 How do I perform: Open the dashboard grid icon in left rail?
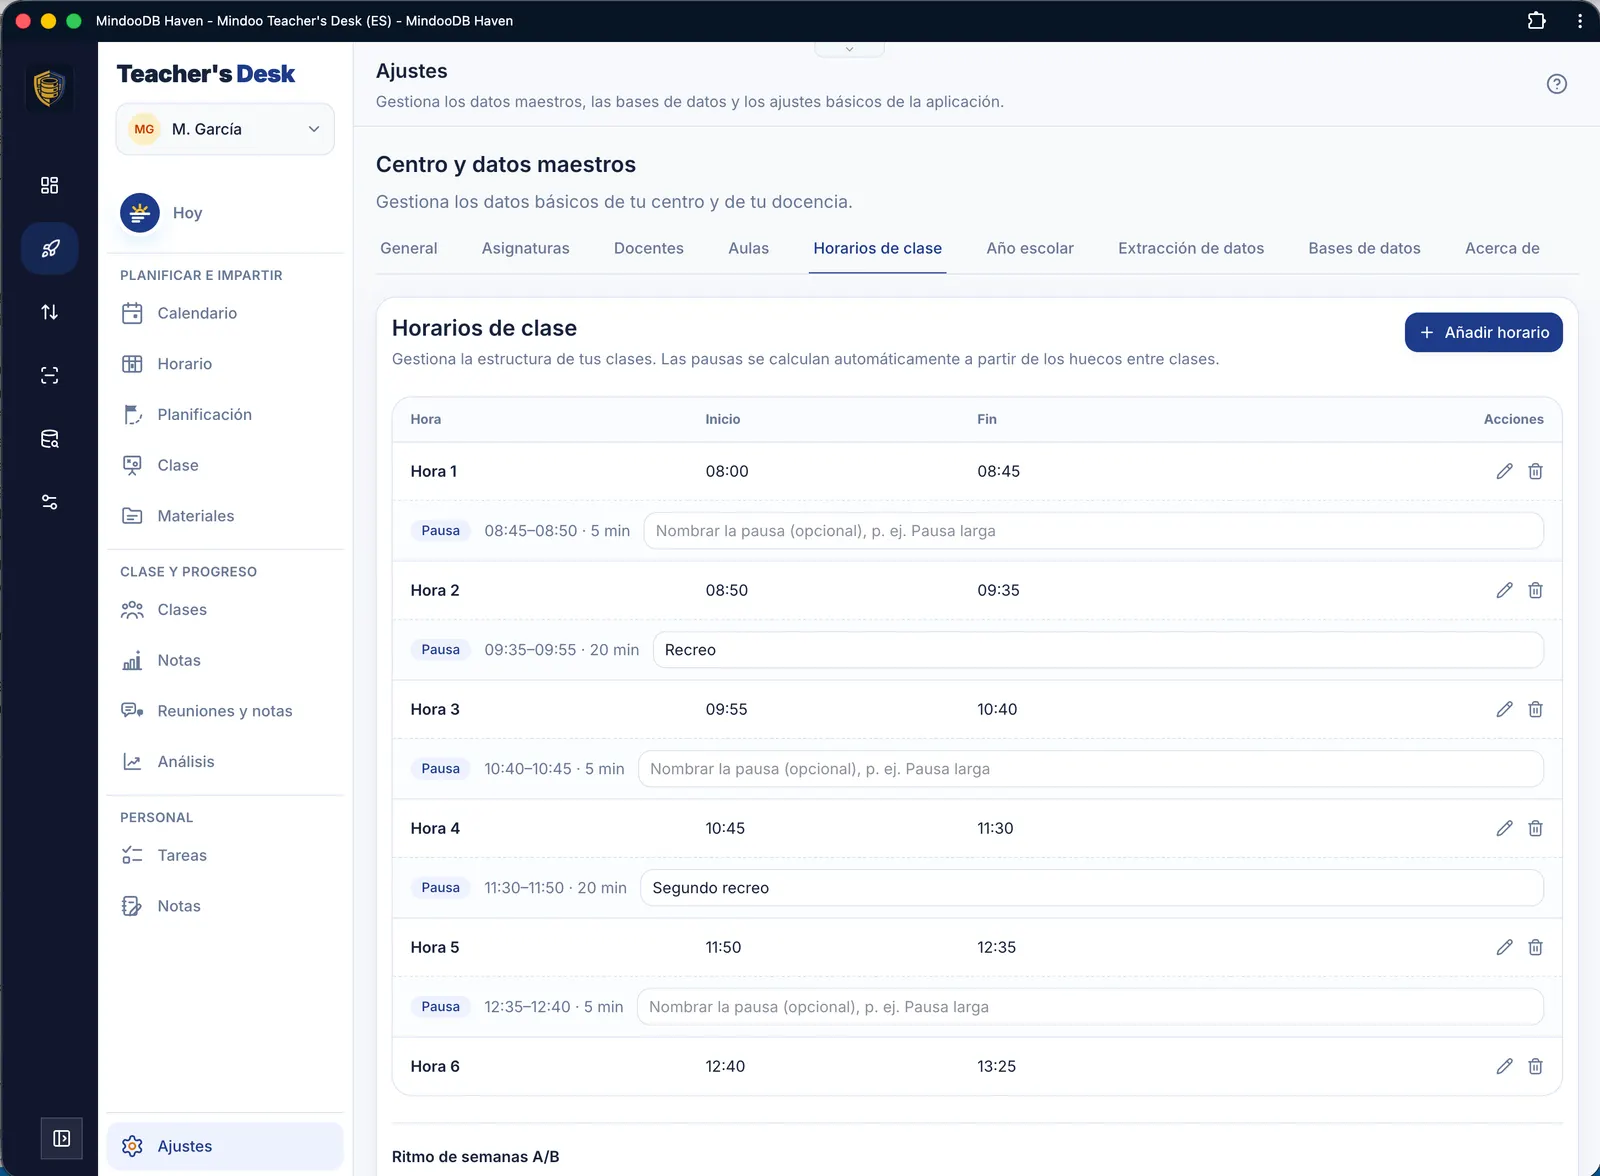tap(49, 185)
